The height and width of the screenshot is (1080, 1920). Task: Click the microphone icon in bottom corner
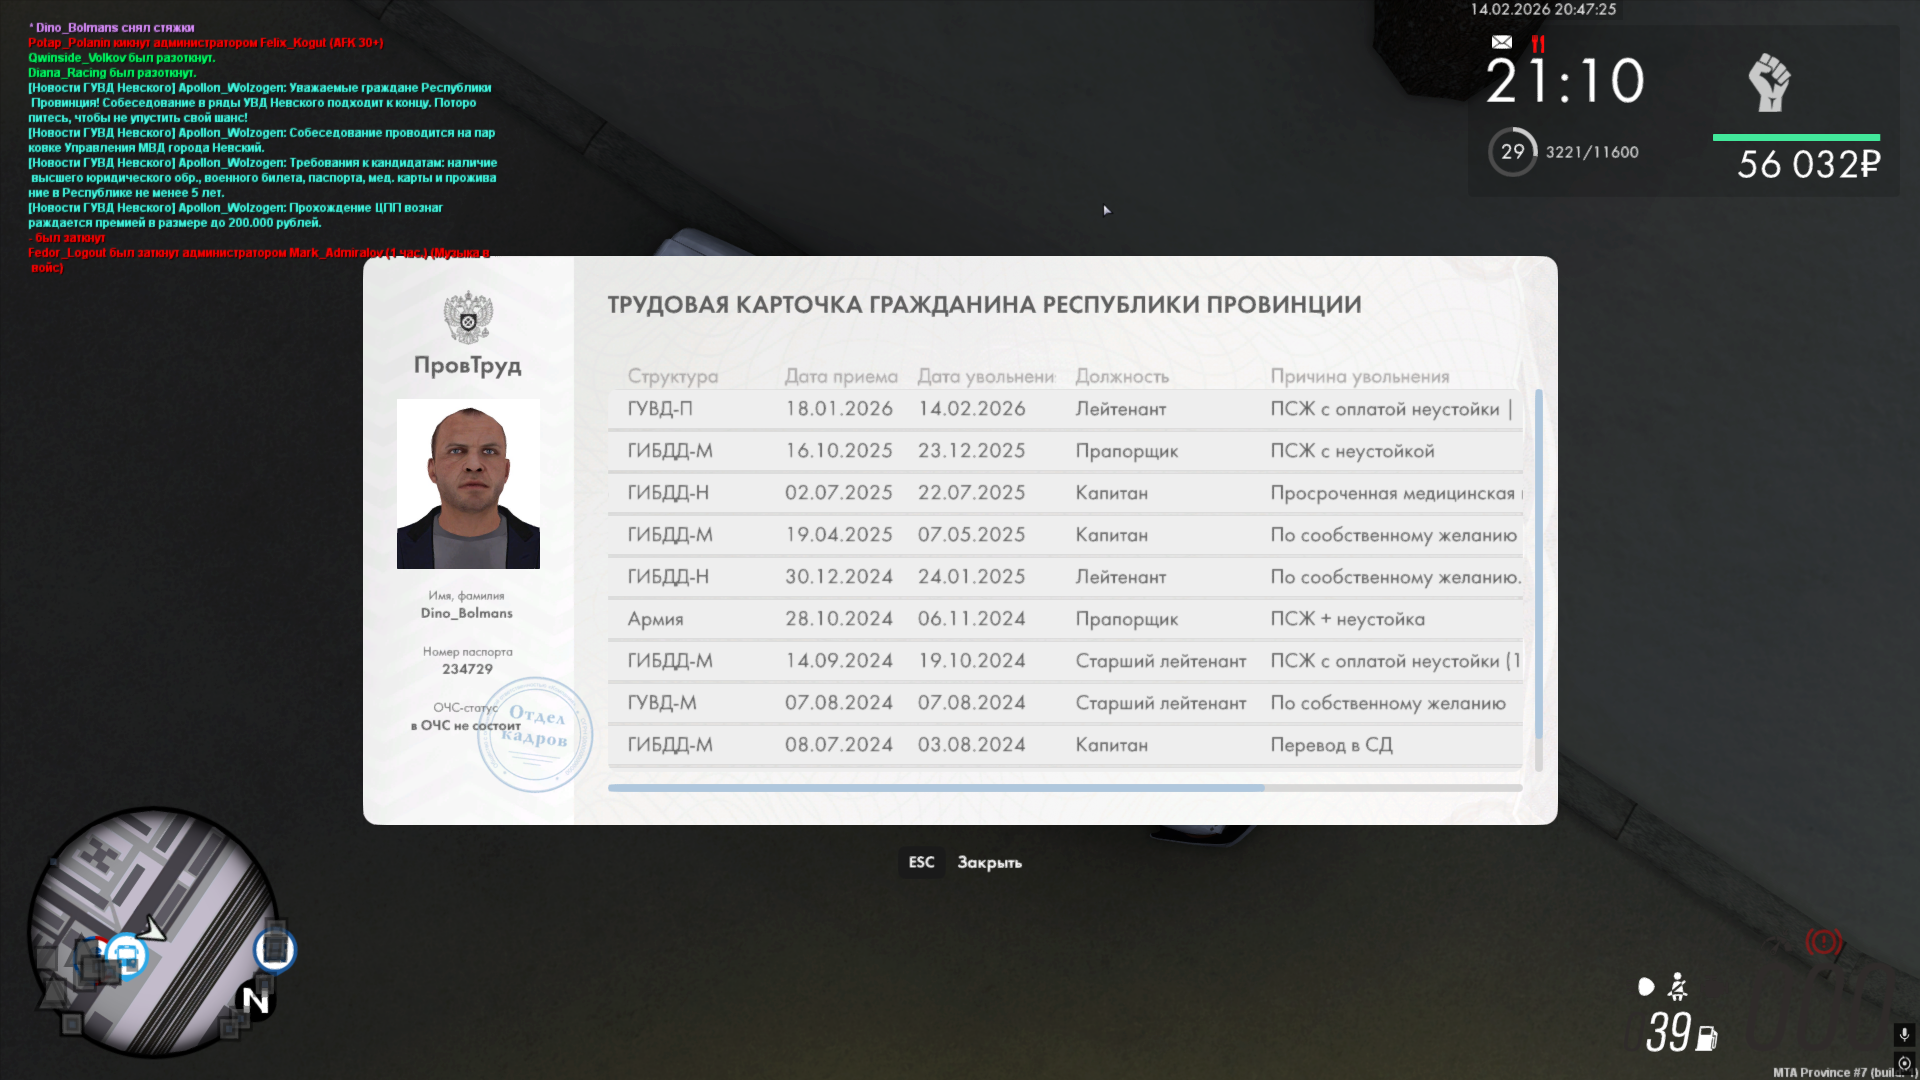(1903, 1034)
